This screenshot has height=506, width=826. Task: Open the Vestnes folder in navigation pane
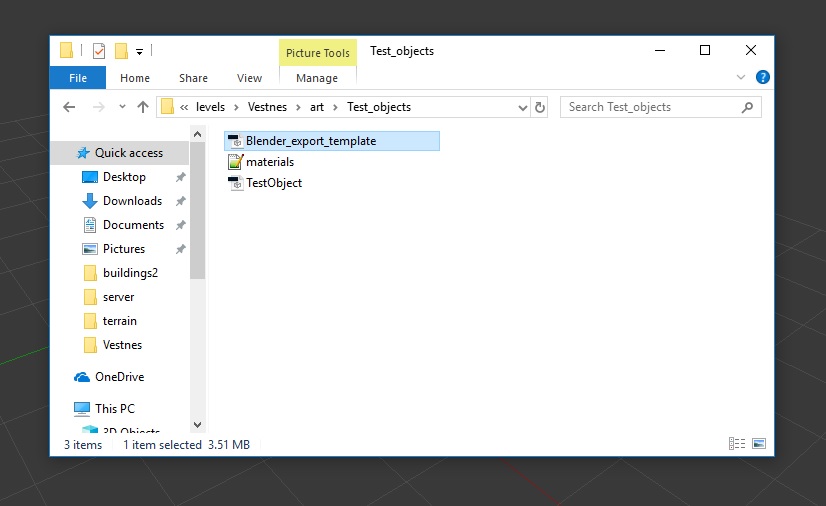click(122, 345)
